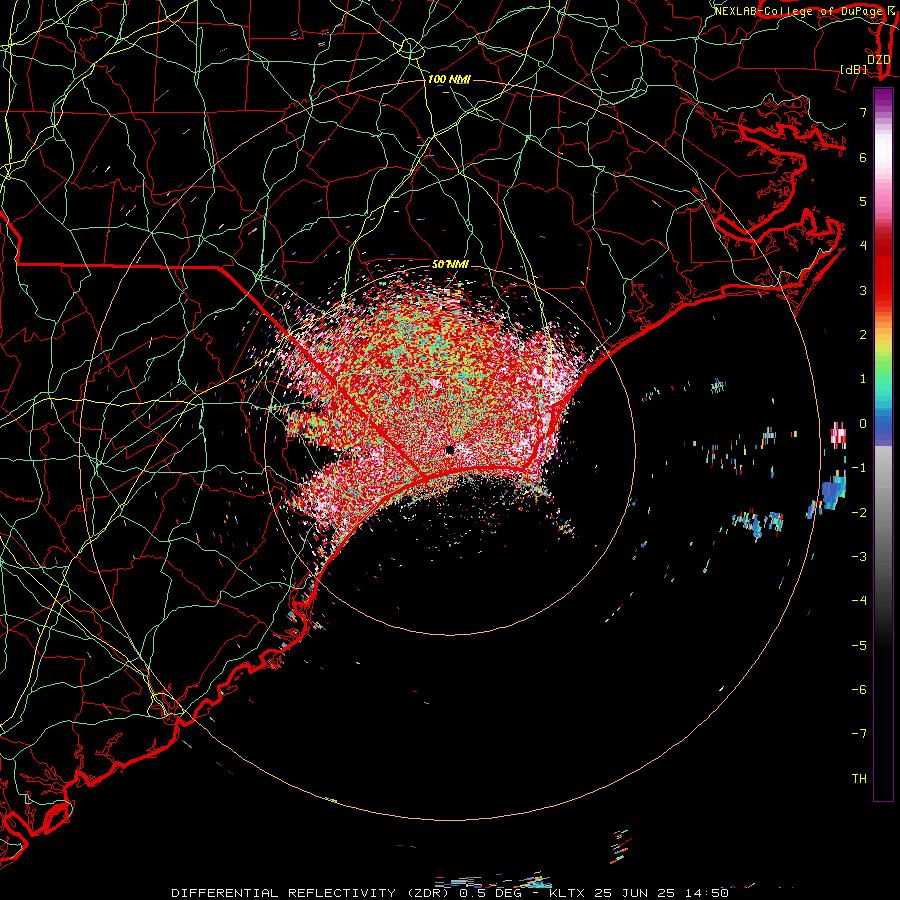Viewport: 900px width, 900px height.
Task: Click the [dB] unit label
Action: click(853, 69)
